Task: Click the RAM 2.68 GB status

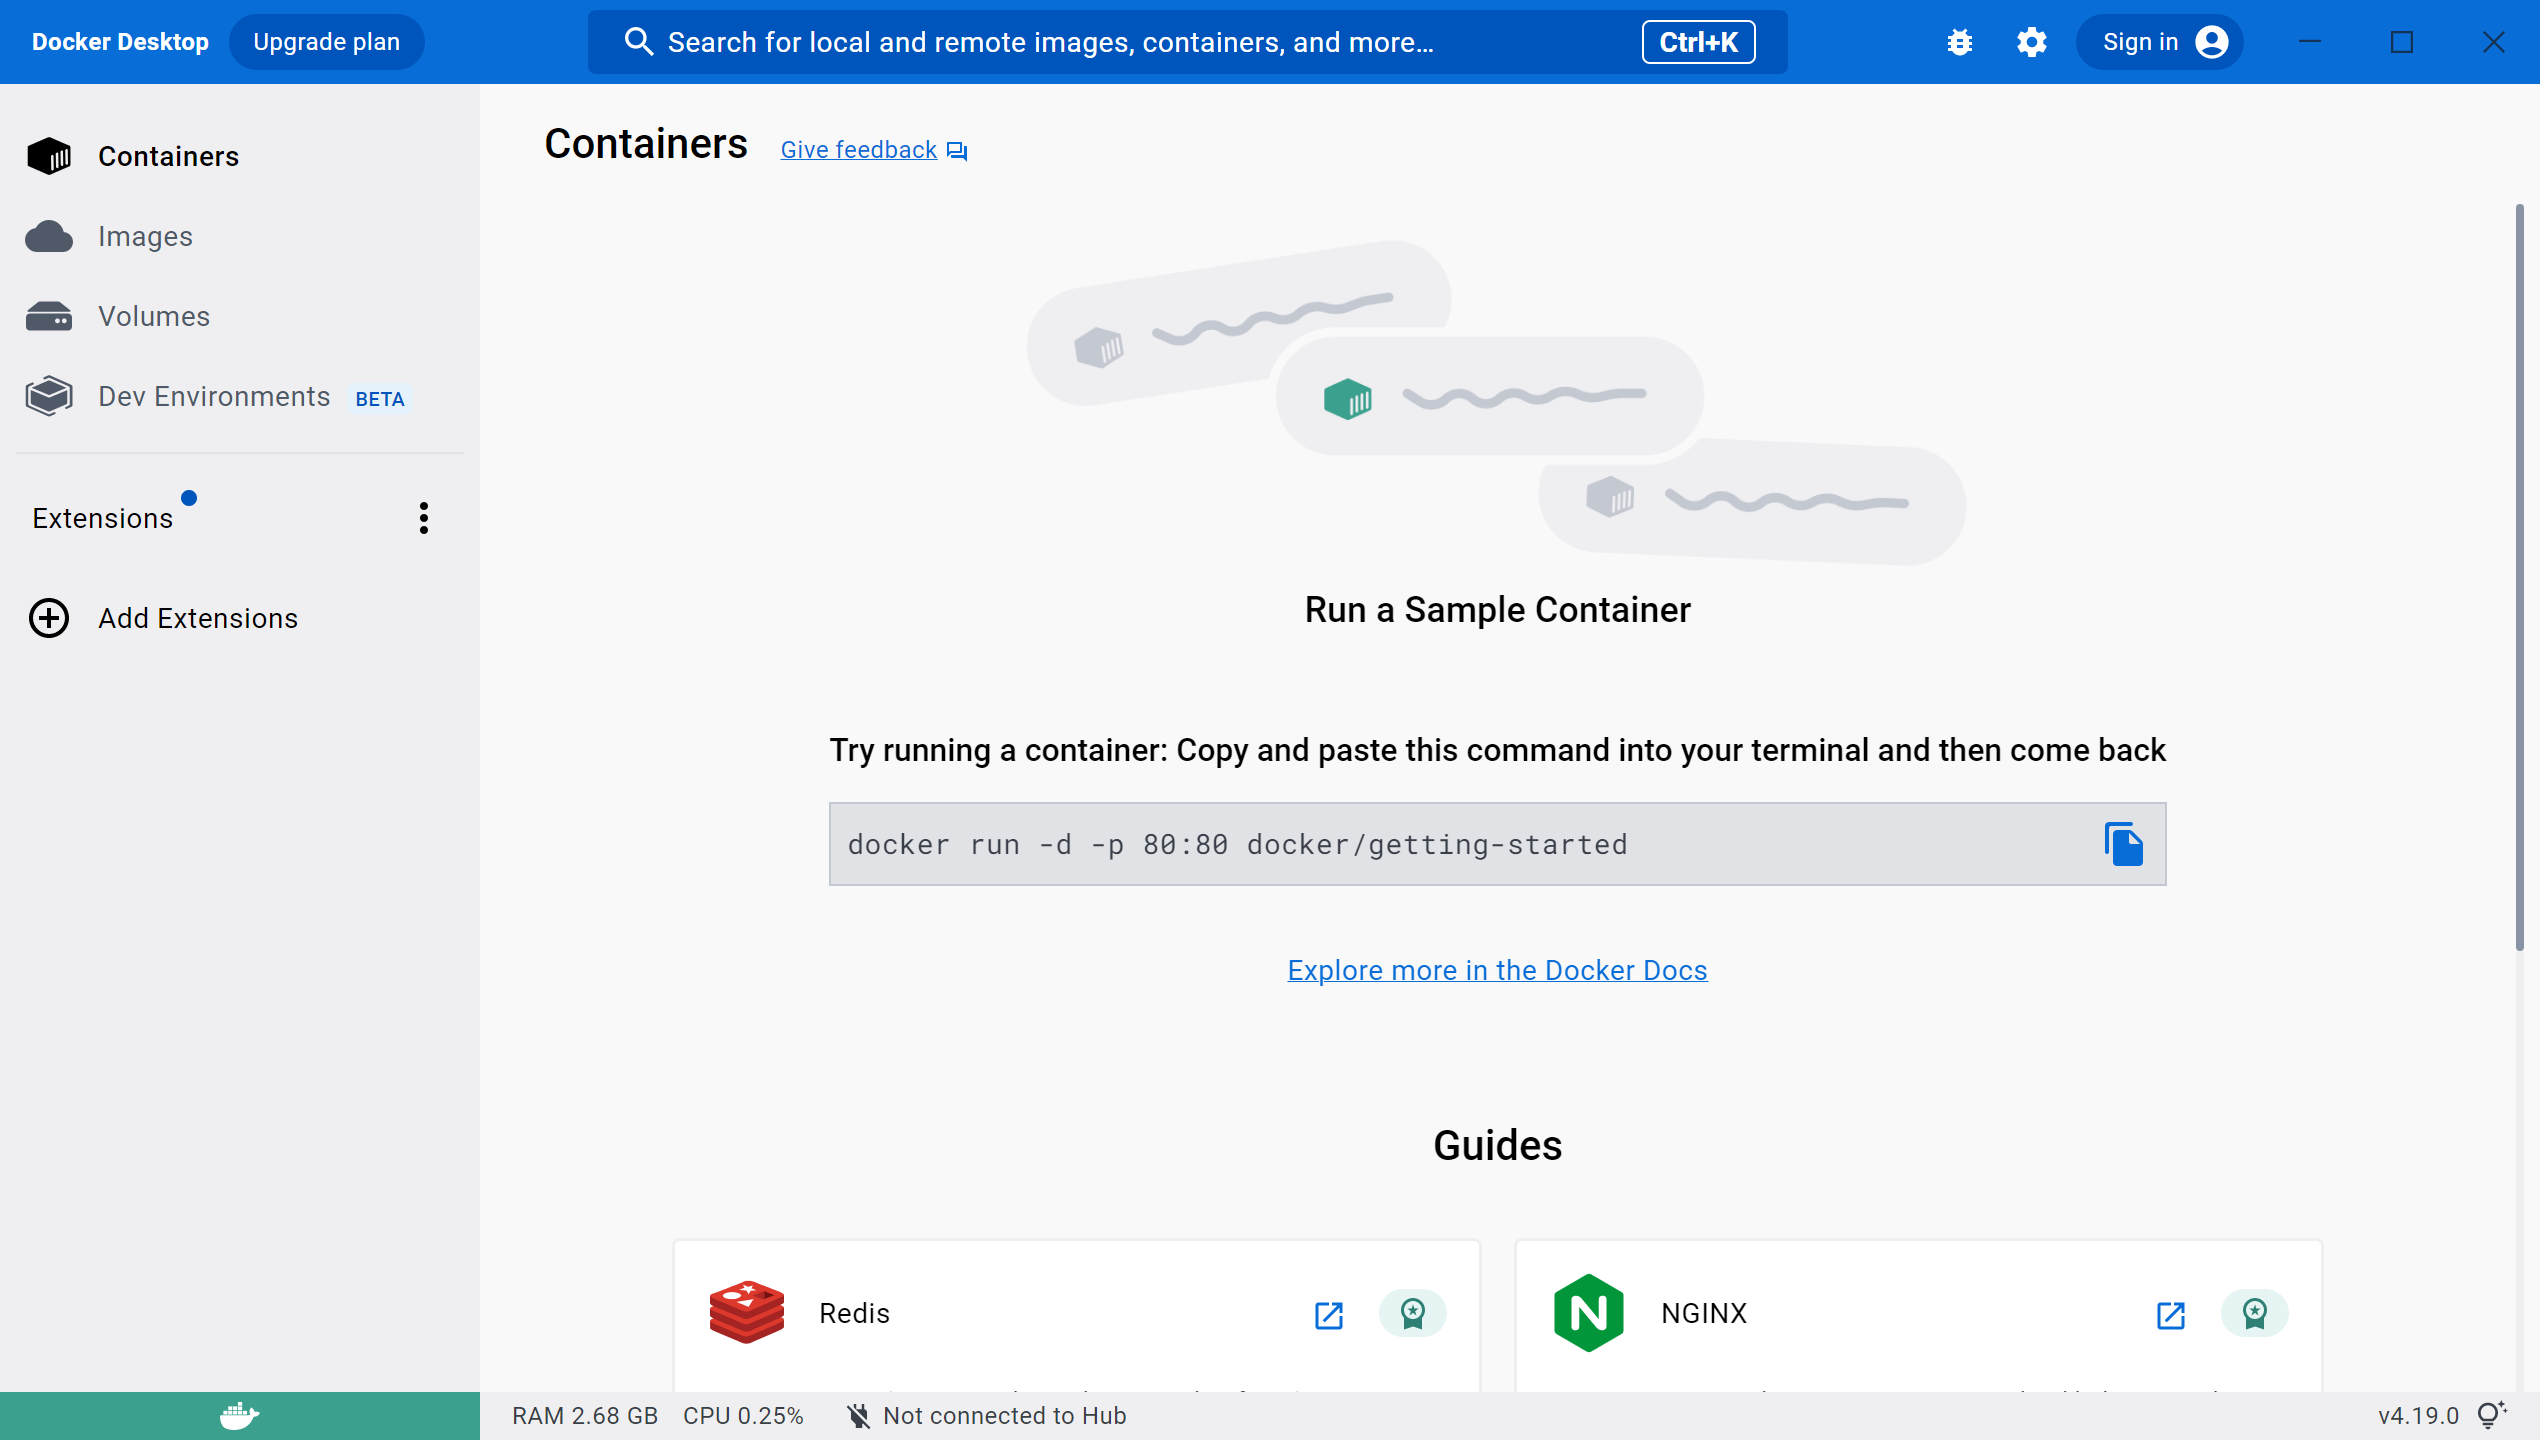Action: 585,1416
